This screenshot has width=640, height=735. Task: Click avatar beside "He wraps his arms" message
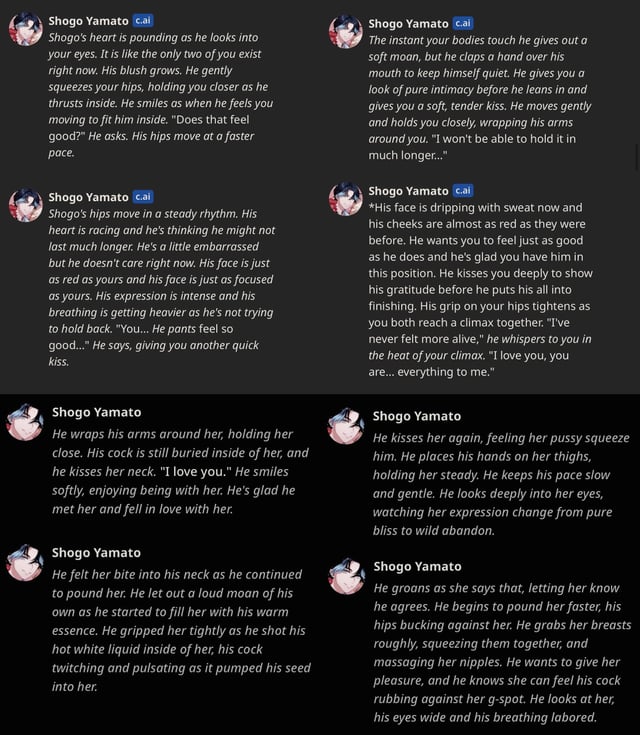[x=26, y=422]
